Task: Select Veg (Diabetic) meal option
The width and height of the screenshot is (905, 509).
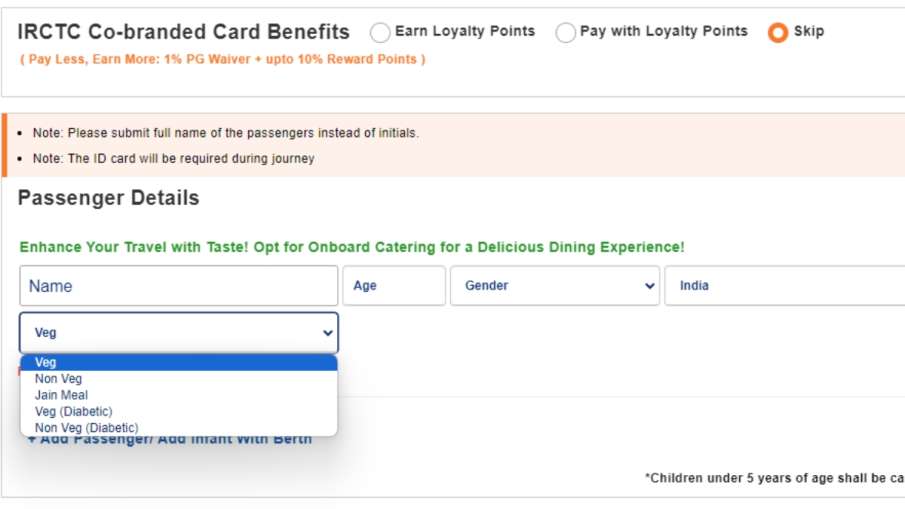Action: 74,412
